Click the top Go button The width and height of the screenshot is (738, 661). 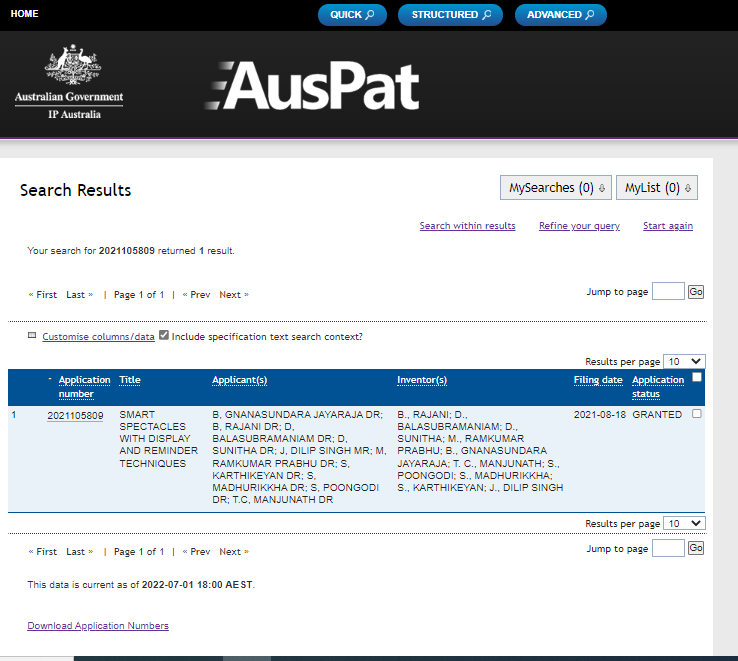click(696, 292)
